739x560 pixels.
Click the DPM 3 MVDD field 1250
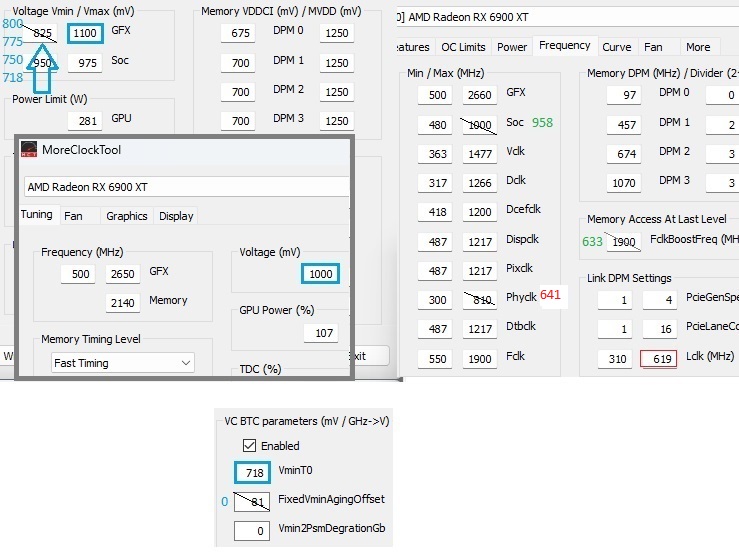pos(337,121)
